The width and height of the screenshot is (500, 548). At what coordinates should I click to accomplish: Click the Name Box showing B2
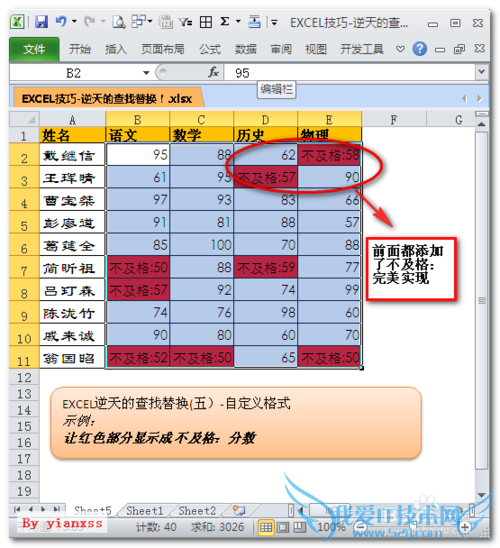[74, 73]
